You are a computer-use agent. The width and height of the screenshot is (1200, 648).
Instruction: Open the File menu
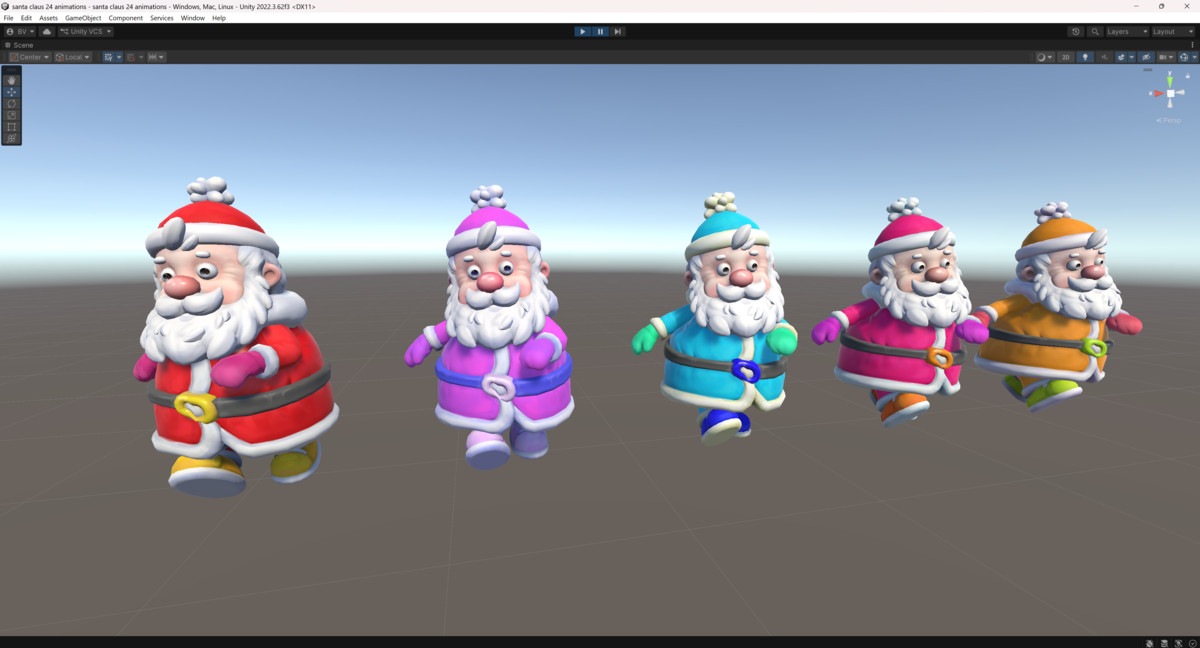[9, 18]
